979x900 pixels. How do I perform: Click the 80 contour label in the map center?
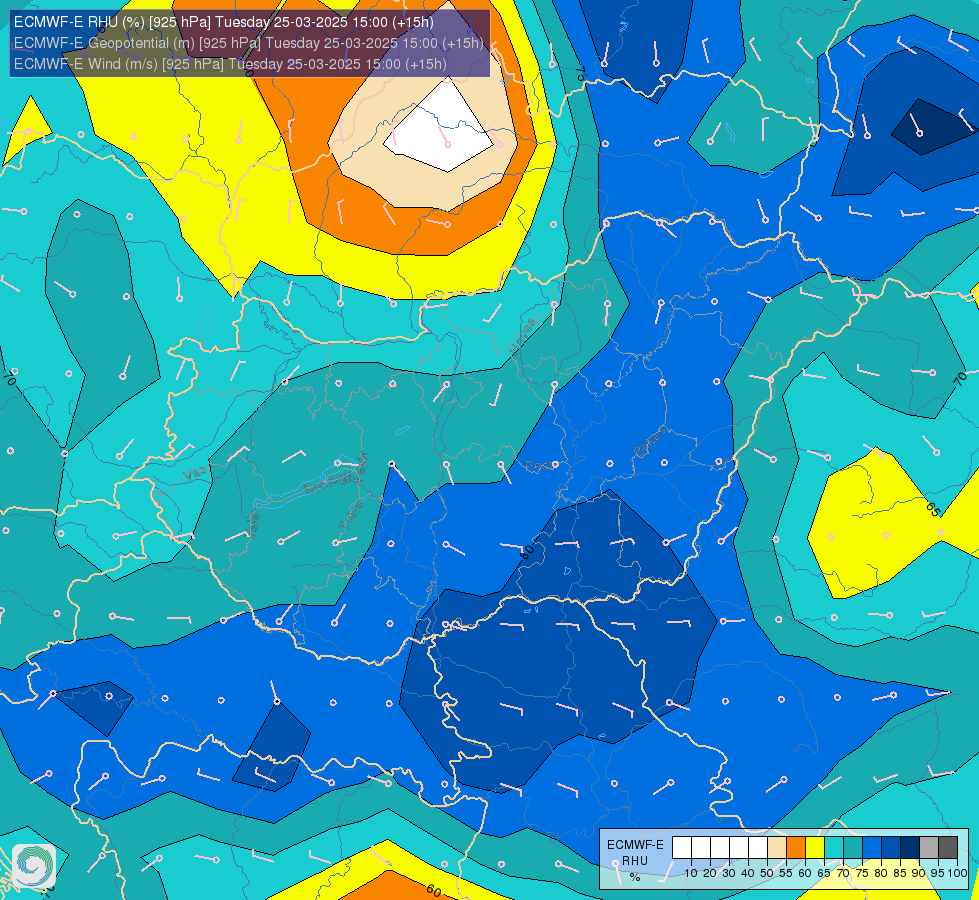click(528, 551)
